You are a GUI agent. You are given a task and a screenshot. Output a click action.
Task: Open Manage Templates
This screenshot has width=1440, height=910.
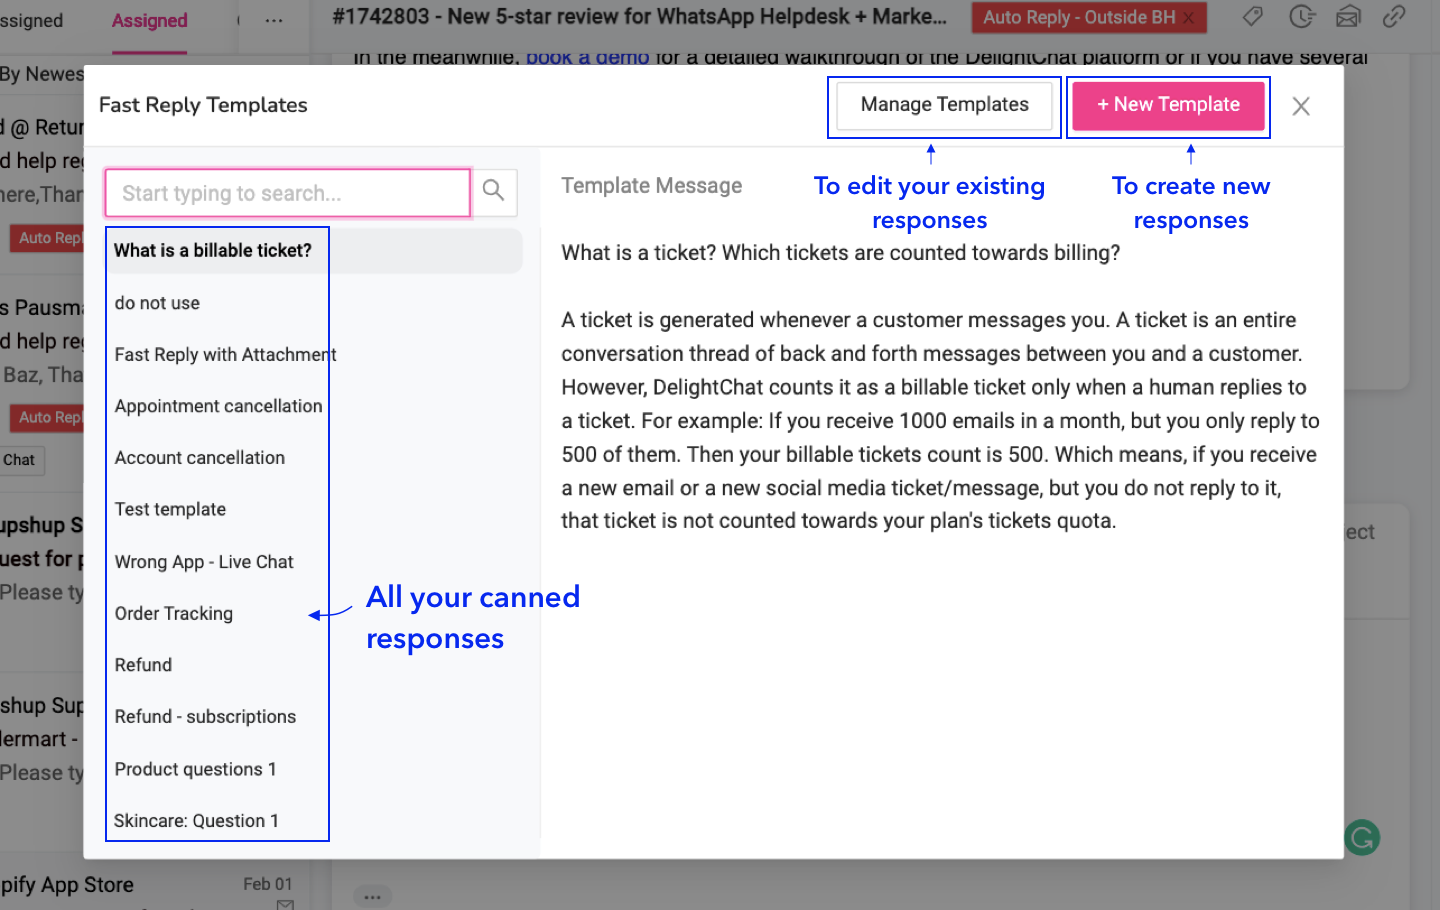[944, 105]
